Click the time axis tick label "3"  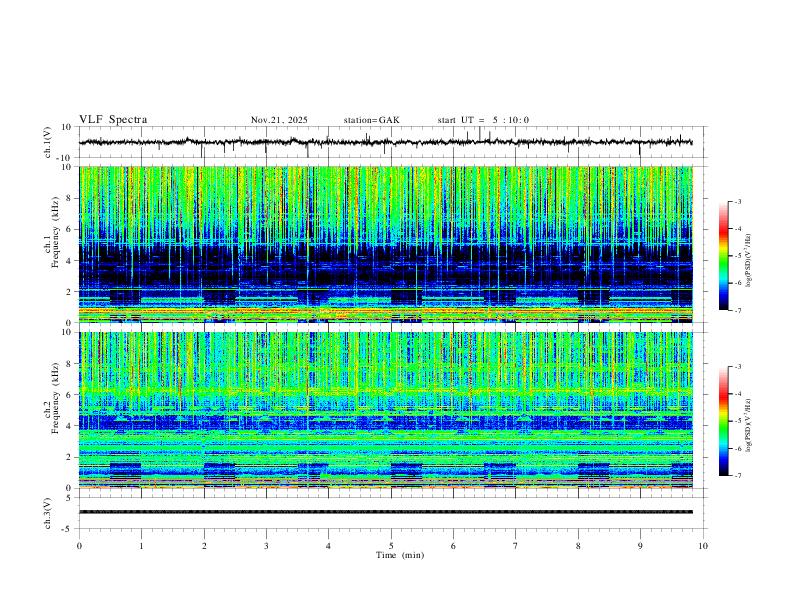pos(266,546)
